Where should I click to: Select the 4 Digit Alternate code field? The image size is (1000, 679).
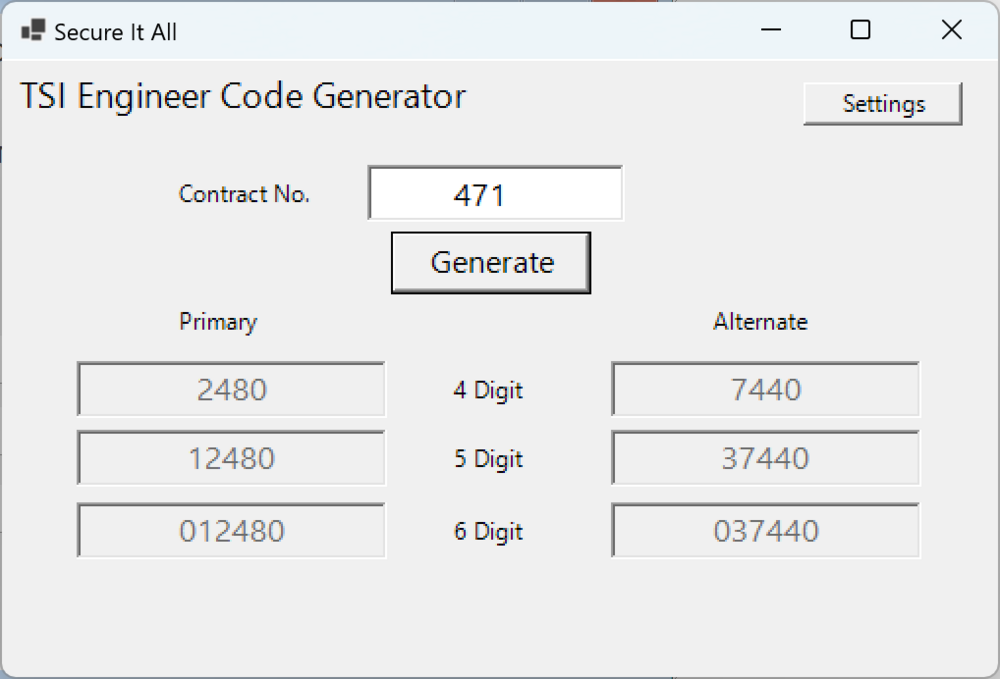click(x=765, y=389)
